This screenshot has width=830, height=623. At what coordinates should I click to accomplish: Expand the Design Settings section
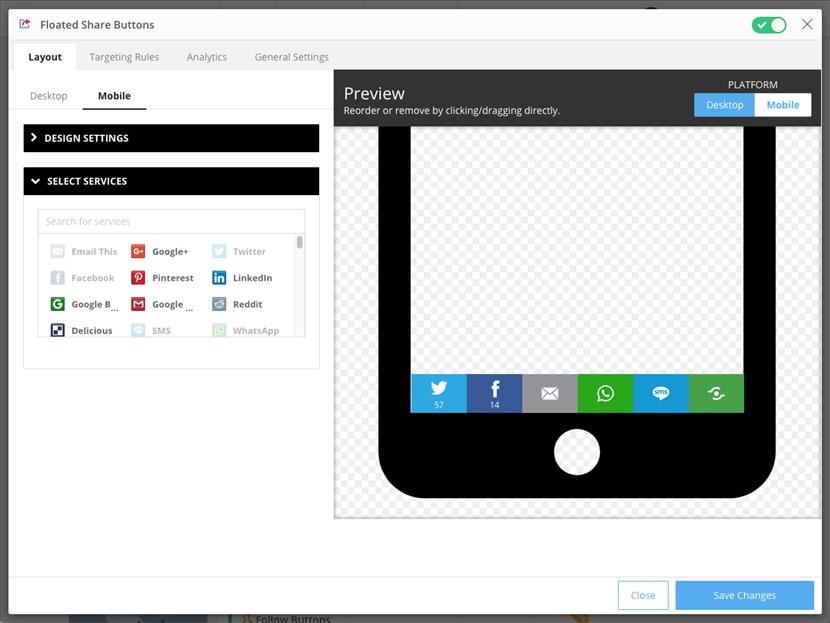(172, 138)
